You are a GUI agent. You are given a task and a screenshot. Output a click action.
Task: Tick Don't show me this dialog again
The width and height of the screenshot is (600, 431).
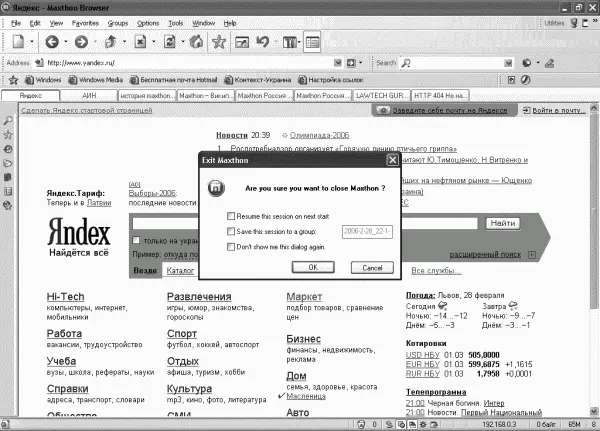231,246
